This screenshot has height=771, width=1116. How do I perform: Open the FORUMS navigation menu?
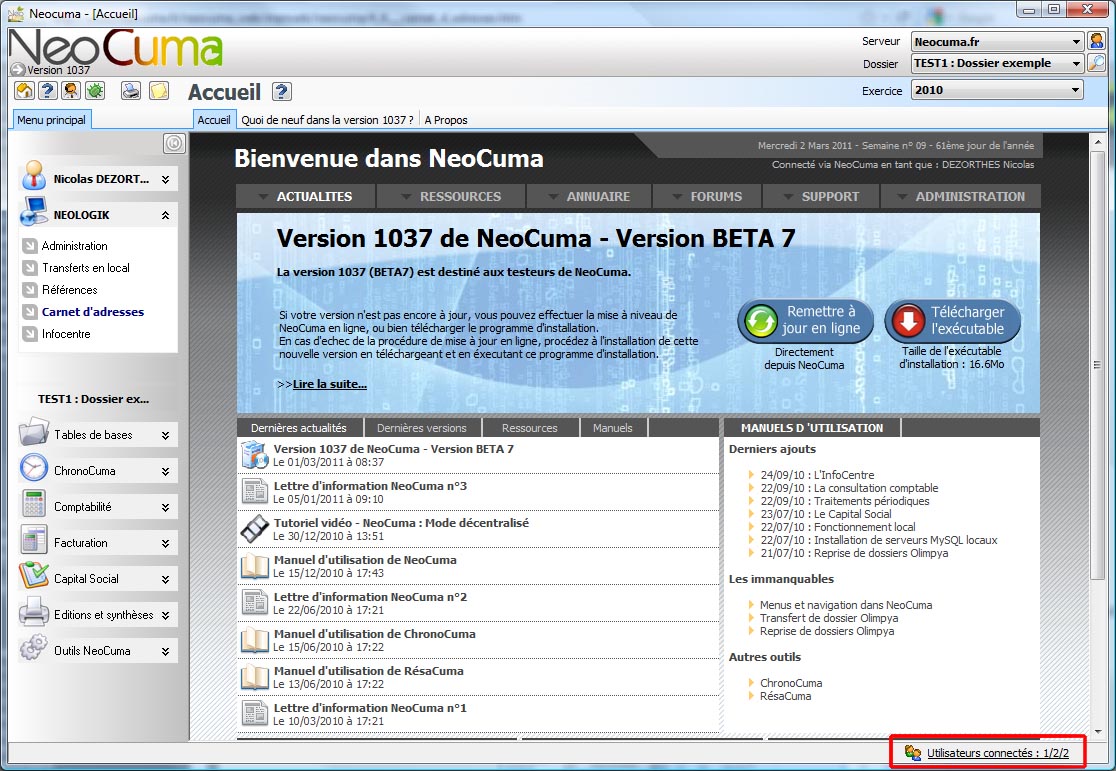(707, 196)
